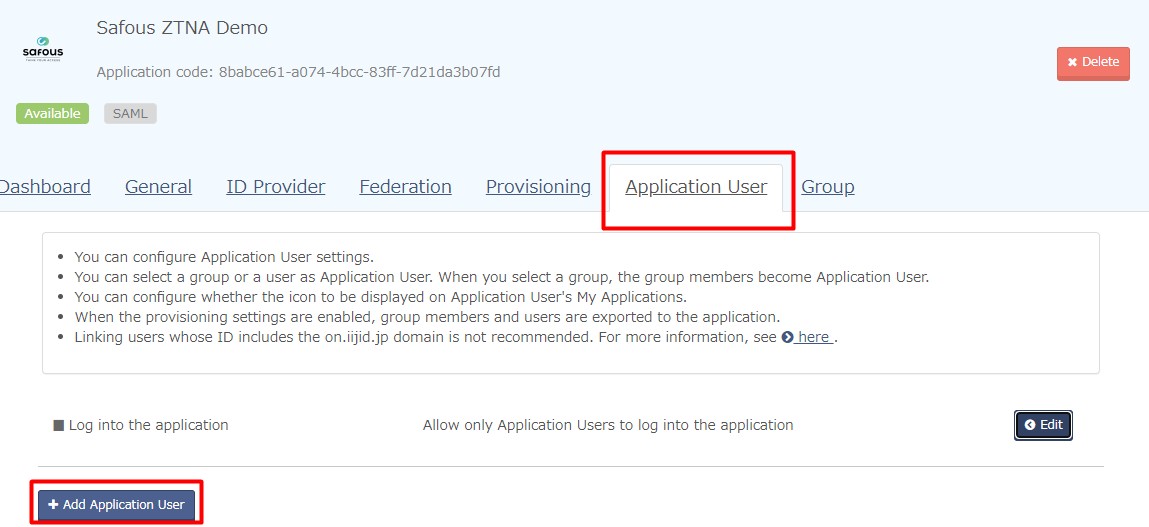1149x527 pixels.
Task: Click the Safous logo thumbnail
Action: point(42,50)
